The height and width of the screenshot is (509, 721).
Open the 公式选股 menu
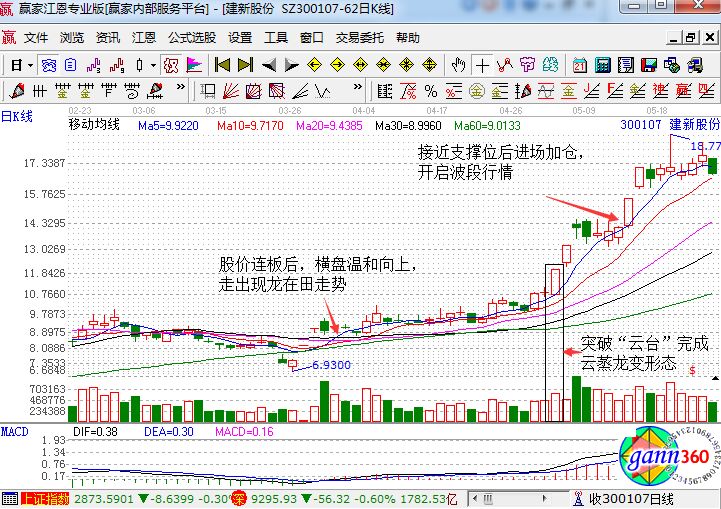click(x=191, y=38)
